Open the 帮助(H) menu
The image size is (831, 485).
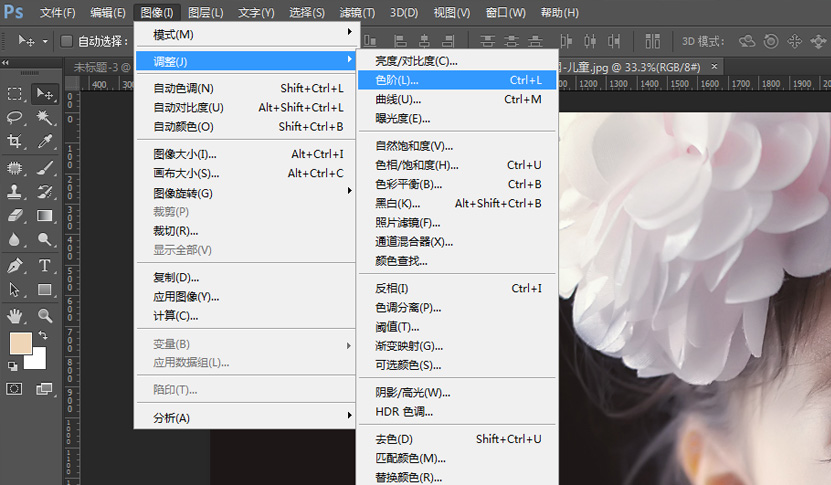coord(560,12)
